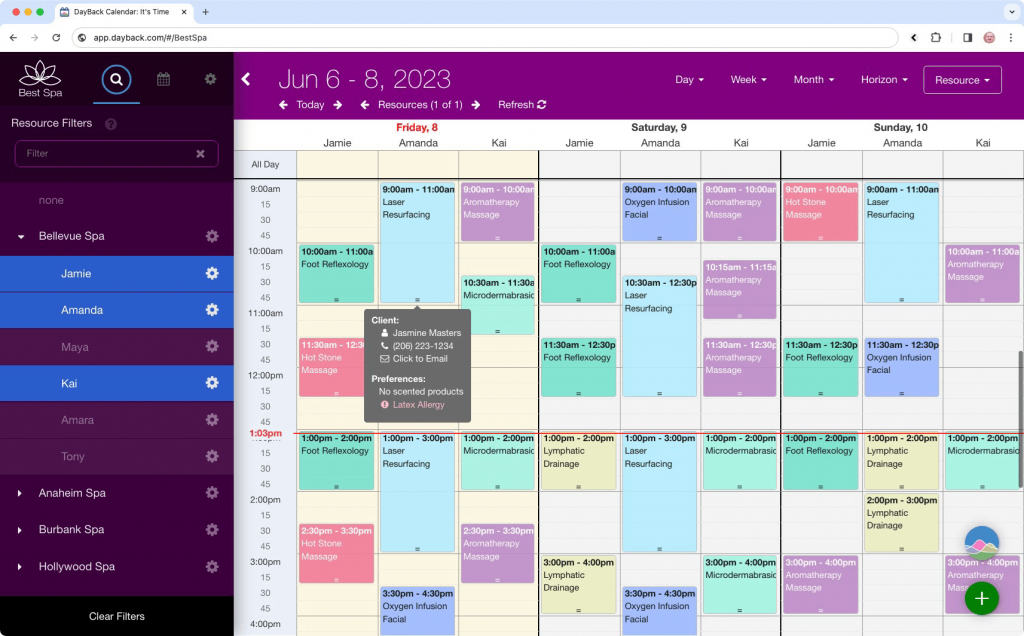1024x636 pixels.
Task: Open Resource Filters help question mark
Action: click(109, 123)
